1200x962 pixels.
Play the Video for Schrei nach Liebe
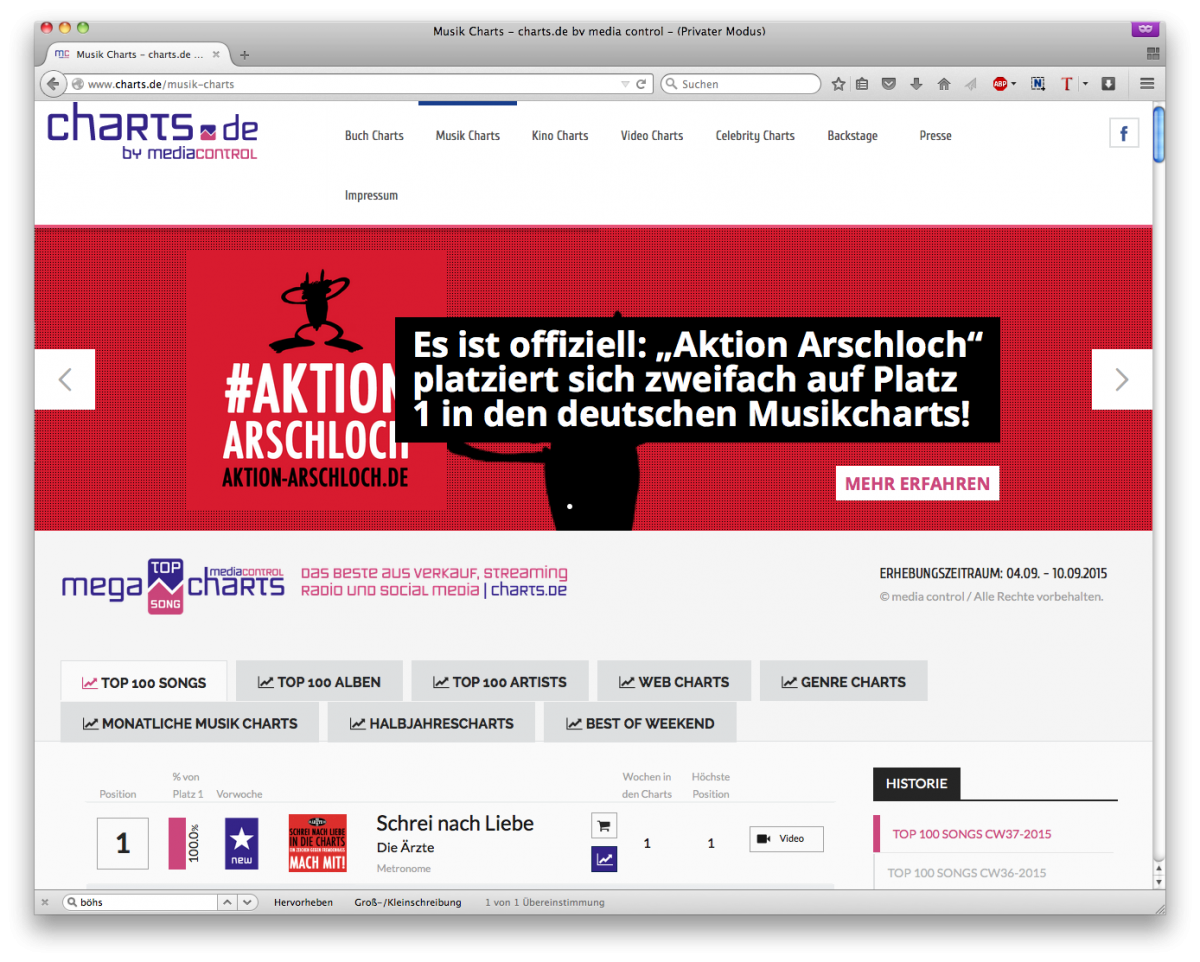[786, 839]
